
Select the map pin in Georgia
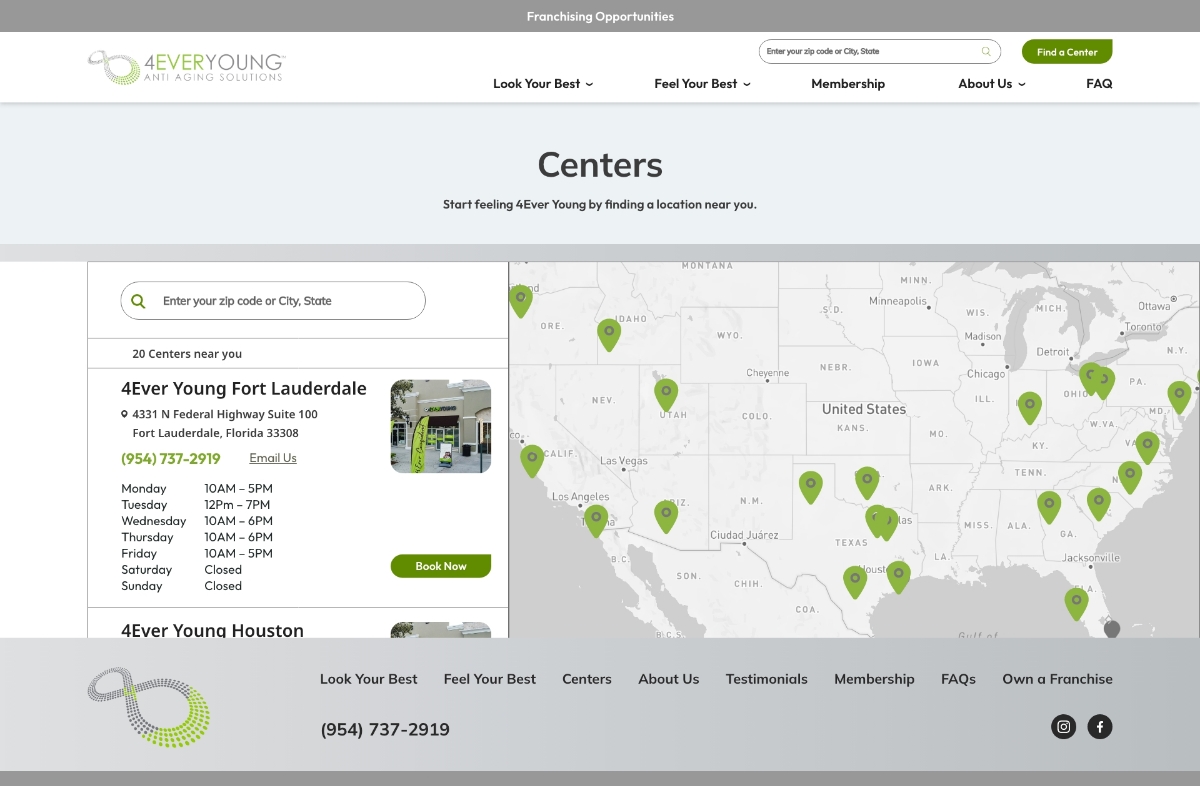pyautogui.click(x=1098, y=503)
